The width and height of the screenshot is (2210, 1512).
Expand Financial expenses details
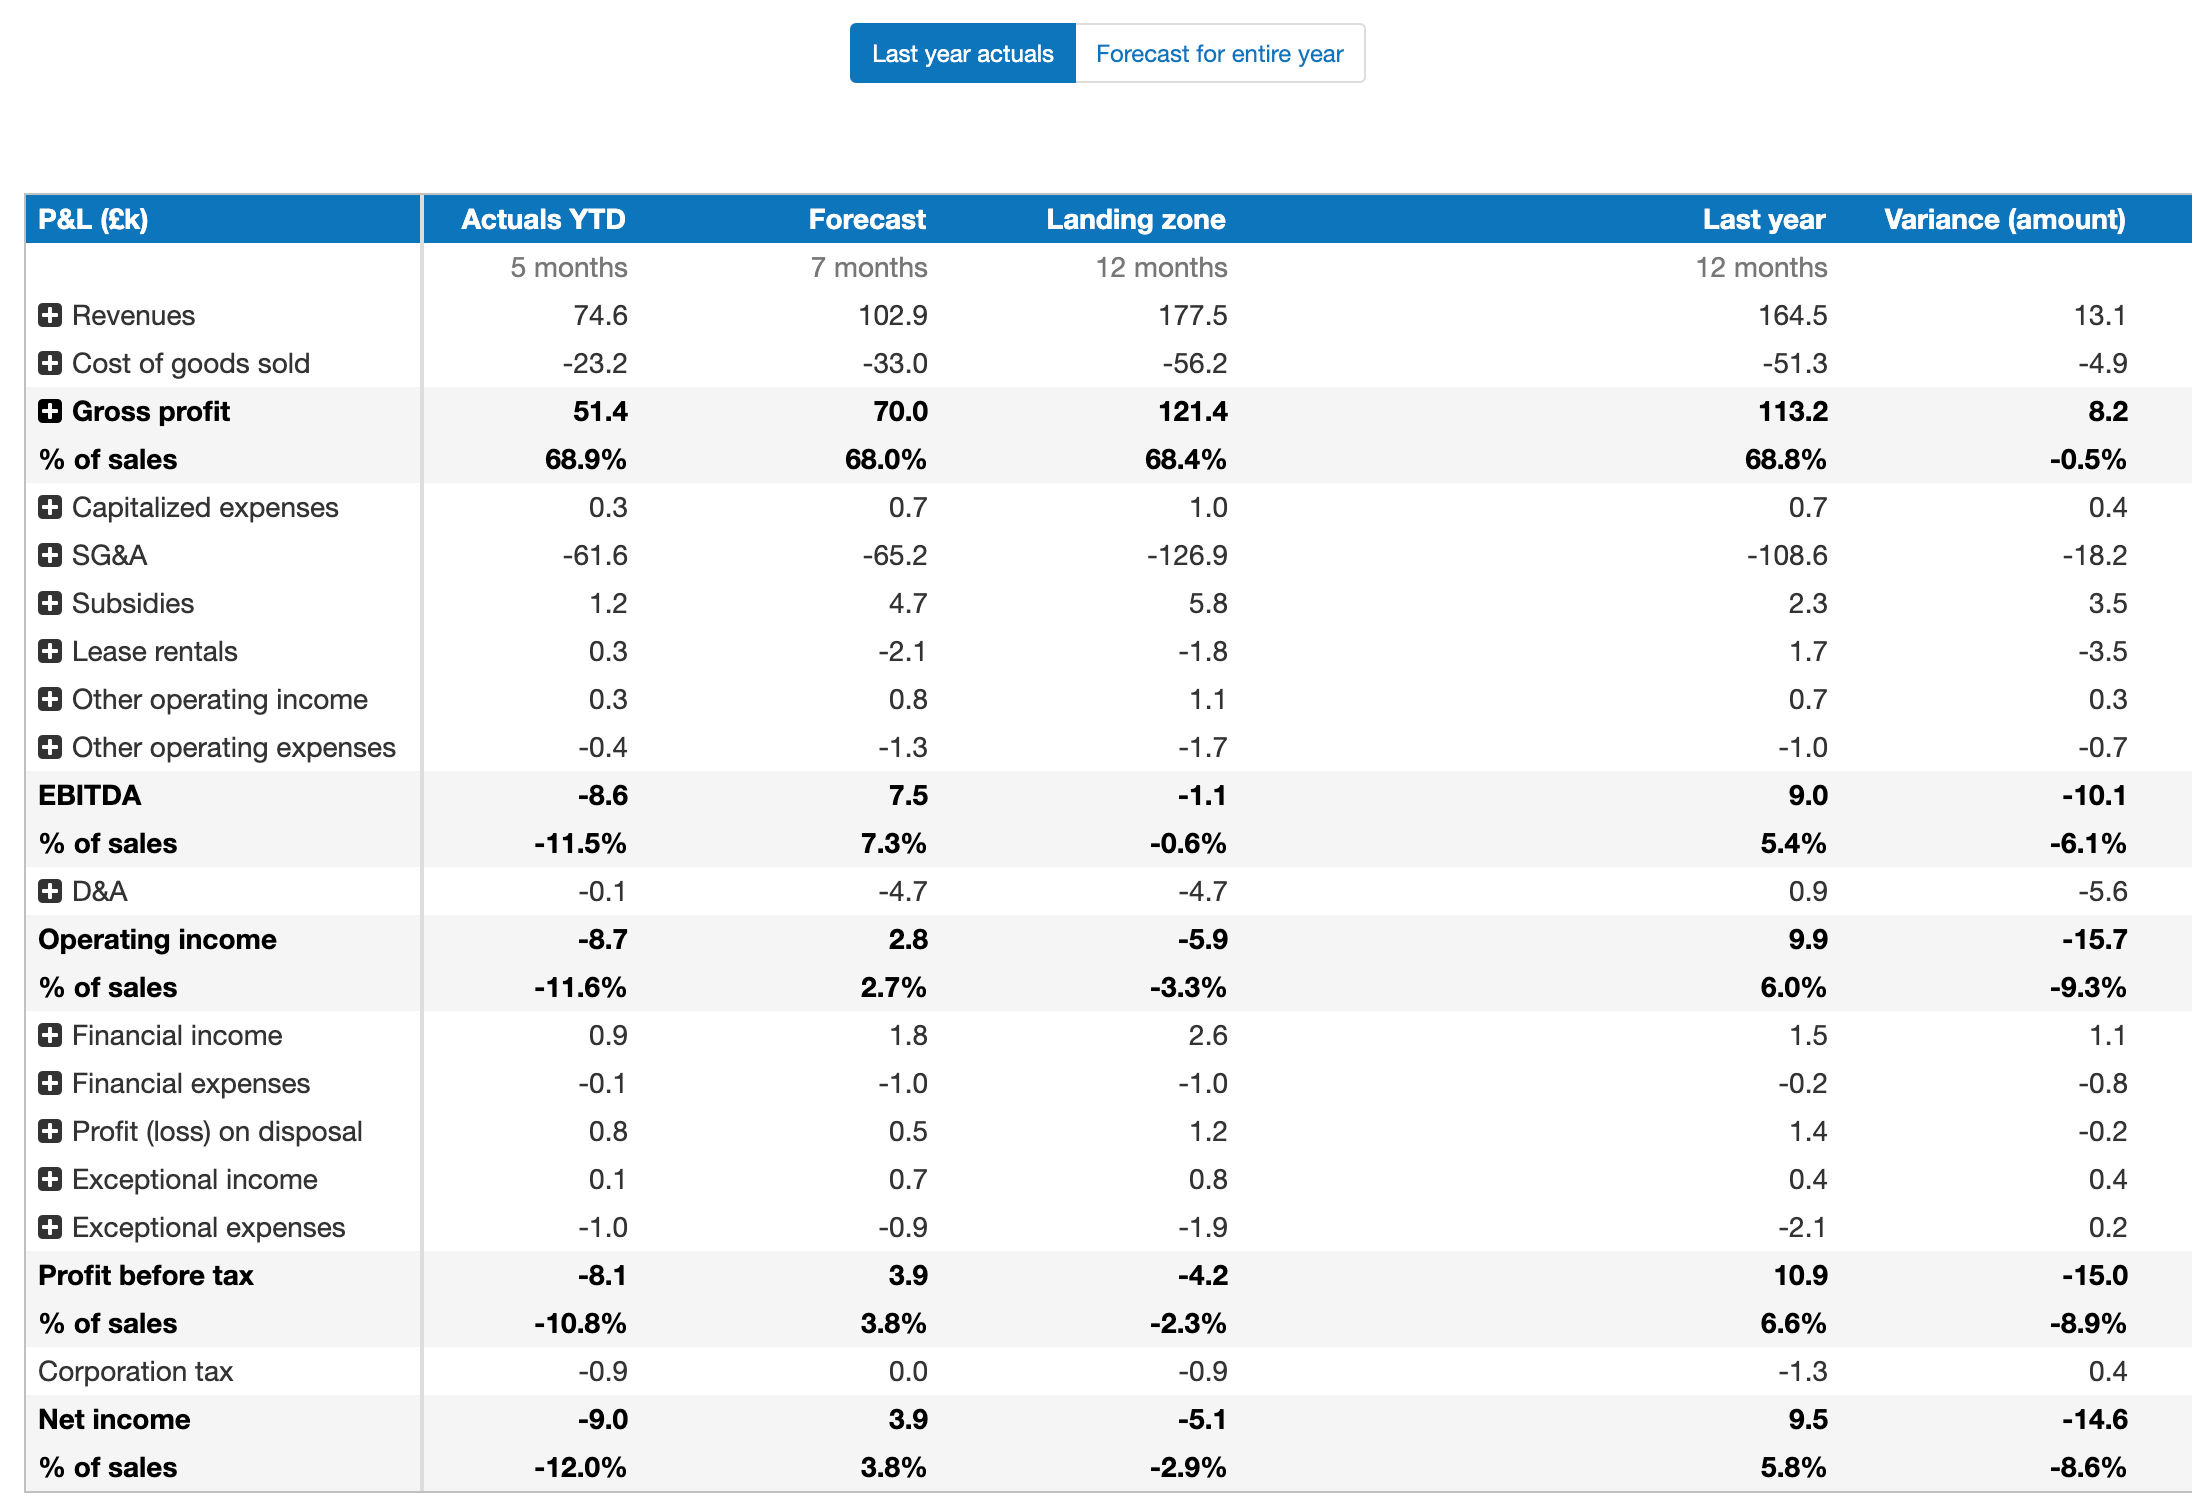click(x=50, y=1084)
